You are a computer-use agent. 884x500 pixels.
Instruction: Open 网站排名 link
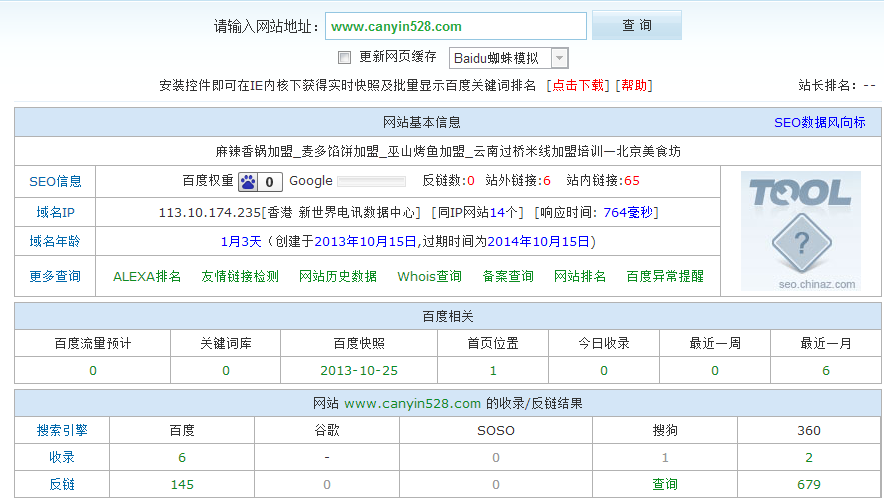(580, 277)
